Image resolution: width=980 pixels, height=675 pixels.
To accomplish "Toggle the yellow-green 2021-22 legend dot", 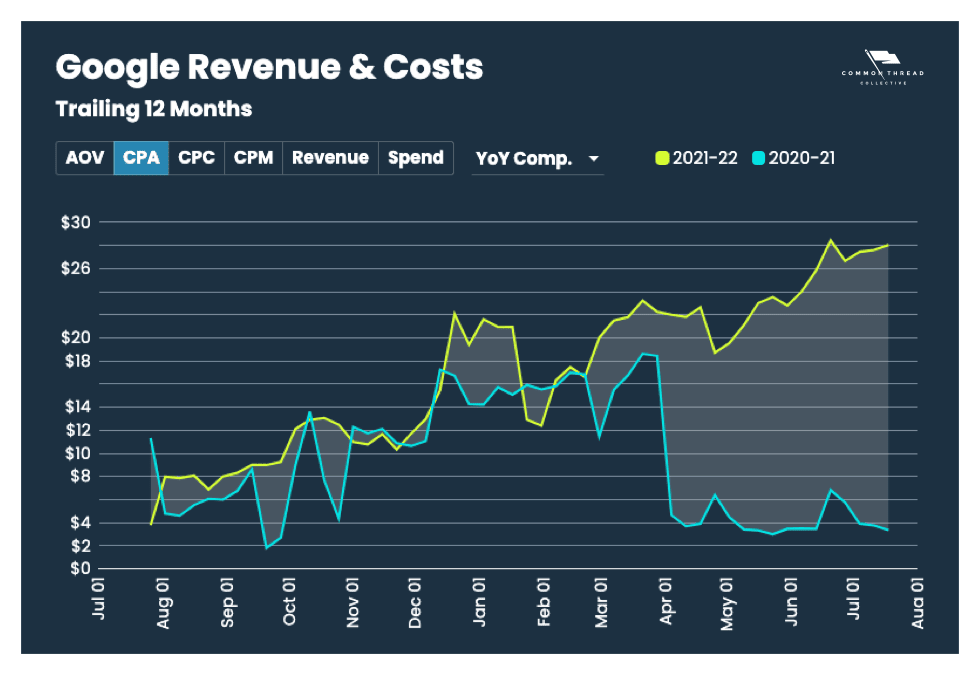I will coord(661,159).
